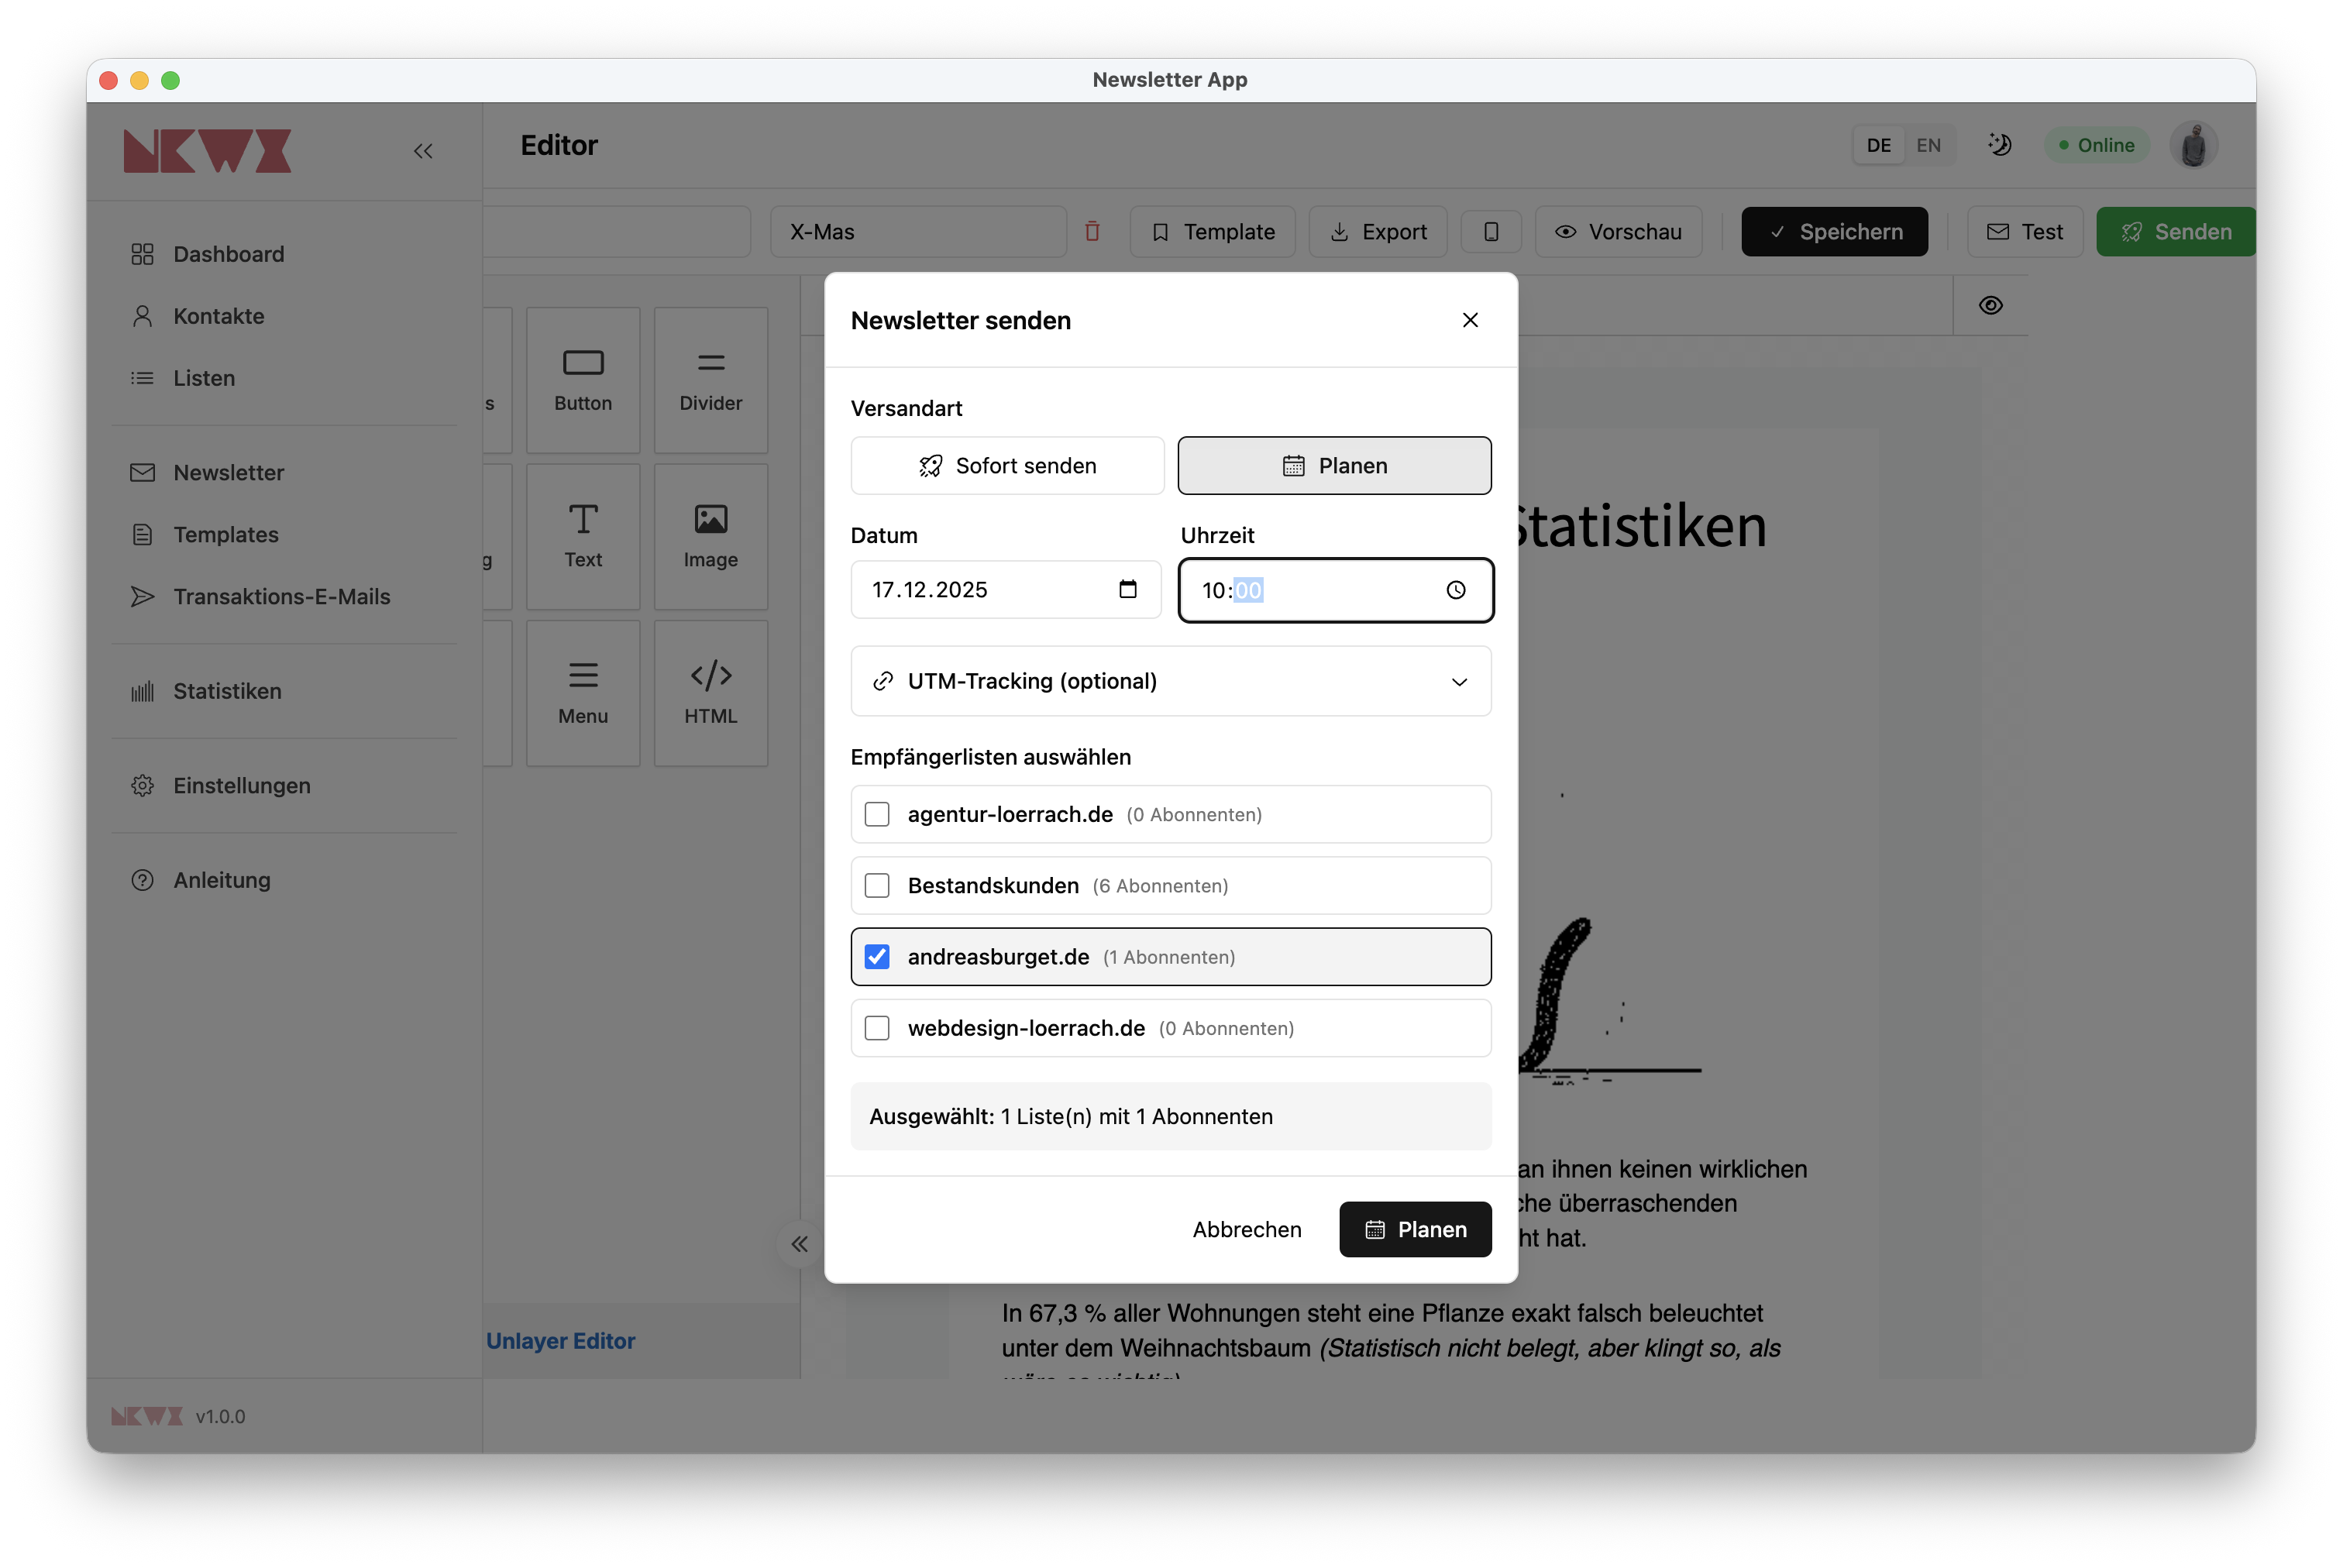Open the calendar picker in Datum field

1127,589
